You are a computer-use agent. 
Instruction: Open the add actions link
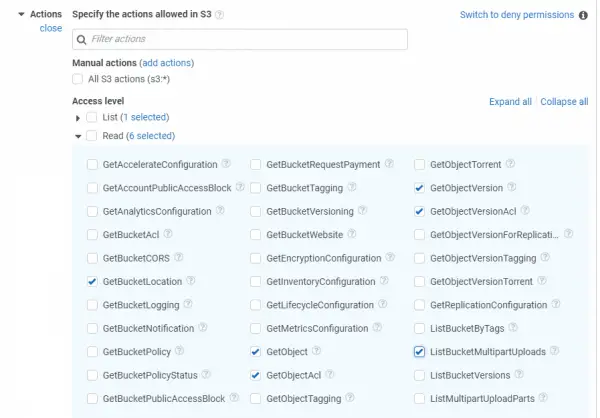coord(166,63)
